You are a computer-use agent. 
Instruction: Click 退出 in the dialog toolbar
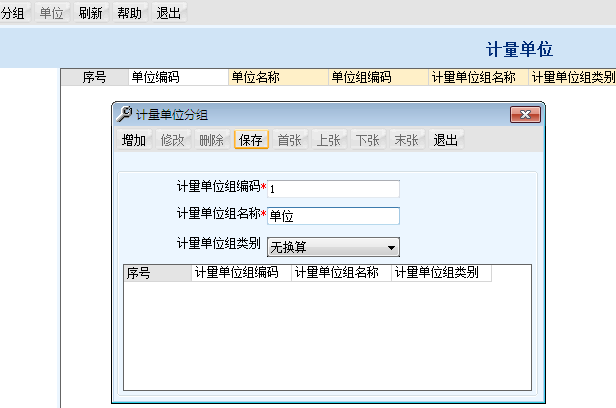(x=446, y=140)
